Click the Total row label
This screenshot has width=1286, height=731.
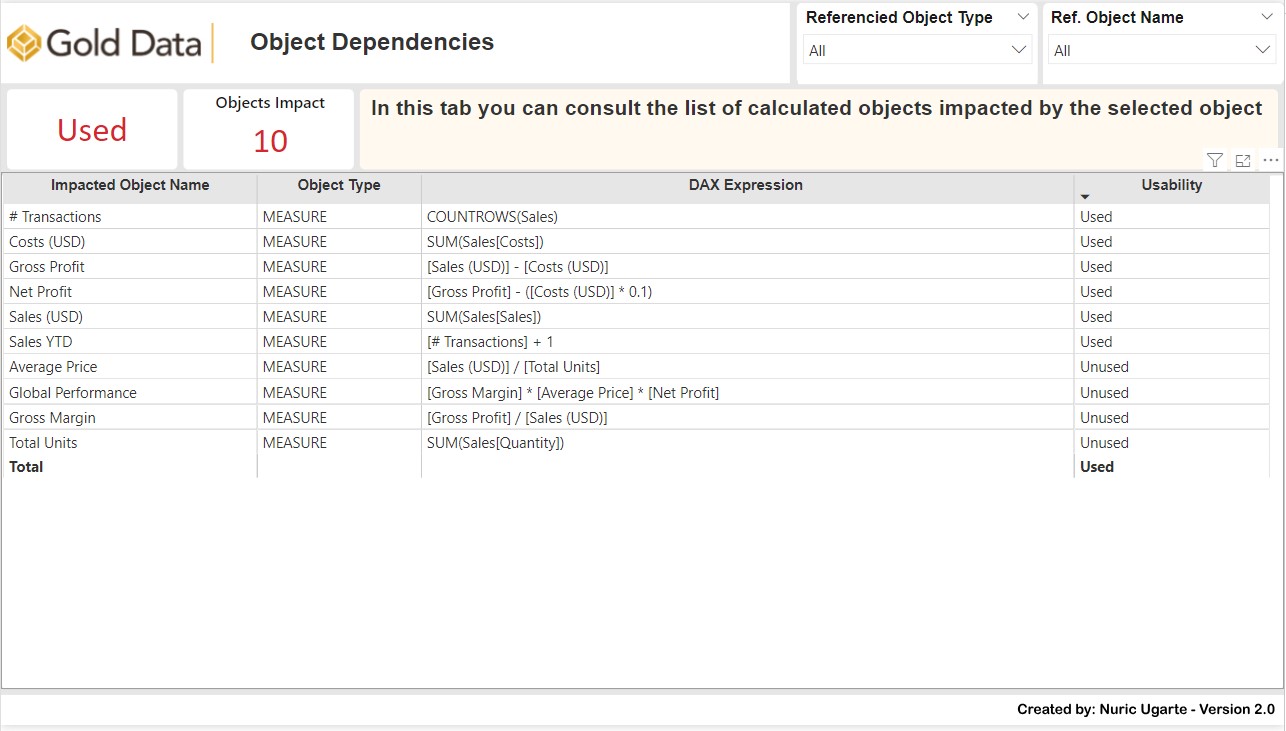[27, 467]
